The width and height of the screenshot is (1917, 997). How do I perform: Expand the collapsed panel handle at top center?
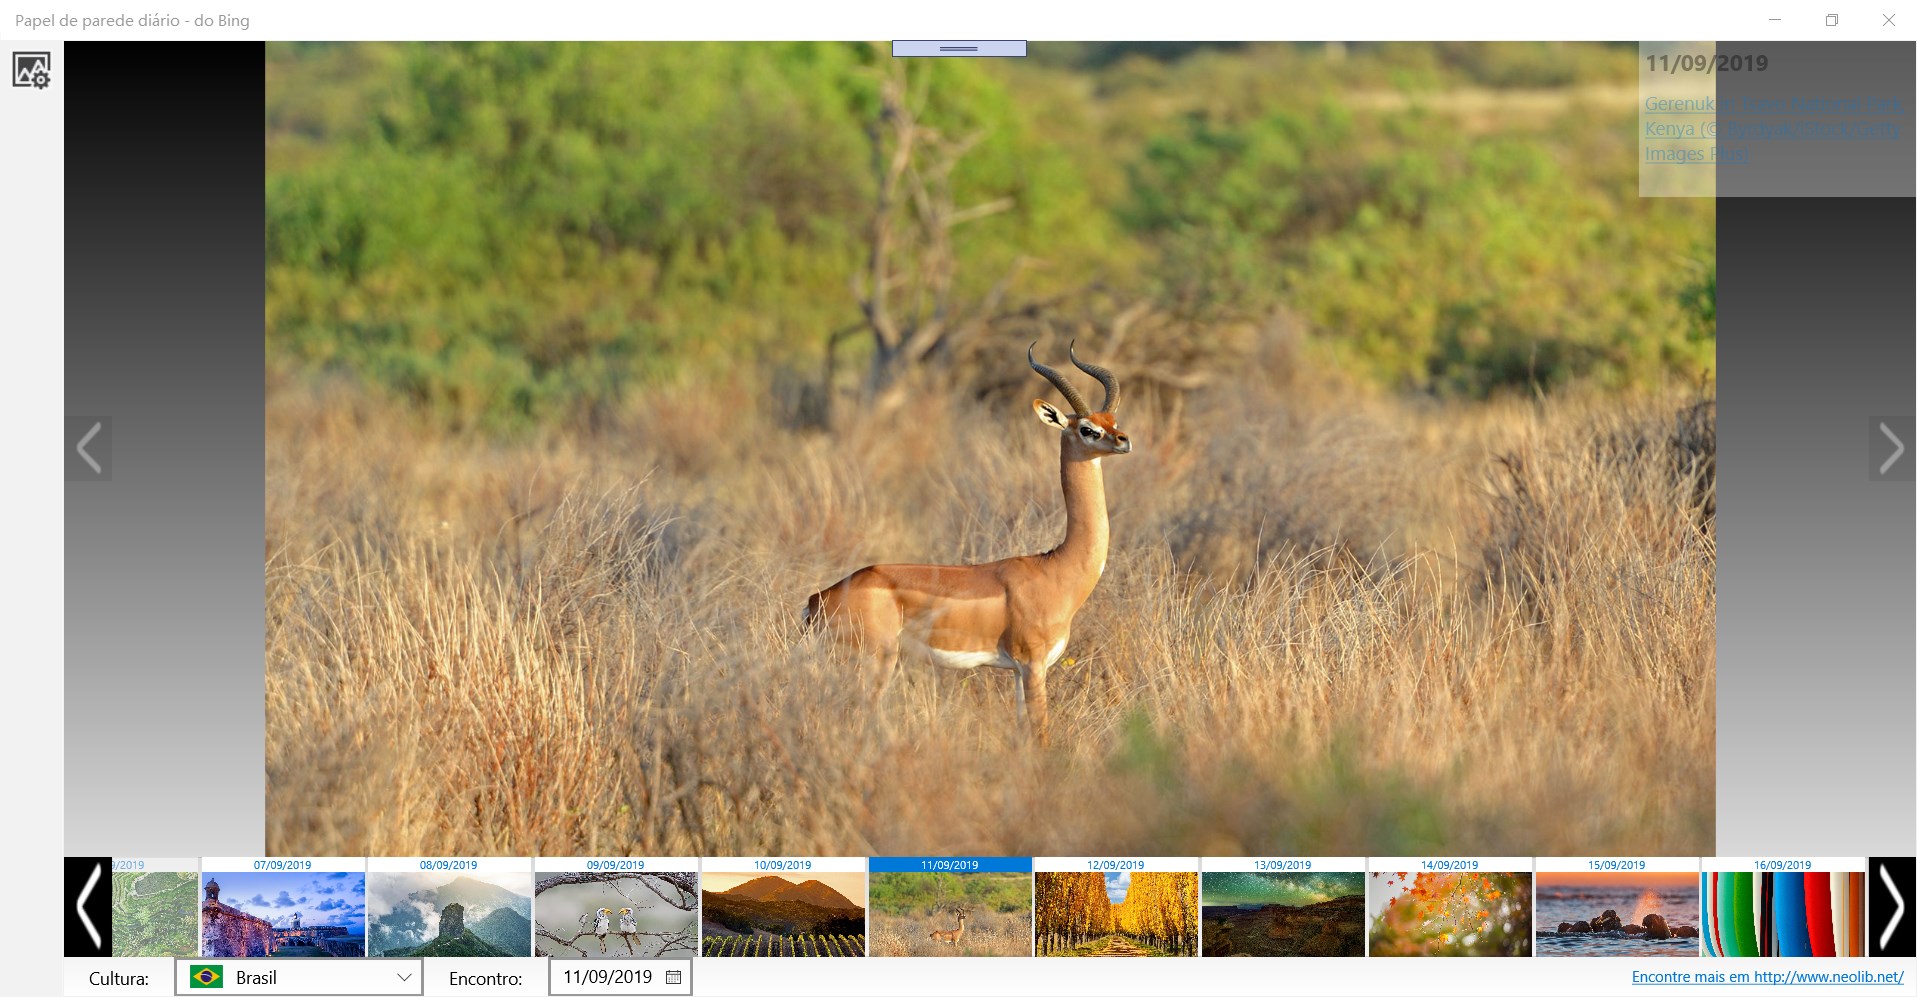[x=958, y=47]
